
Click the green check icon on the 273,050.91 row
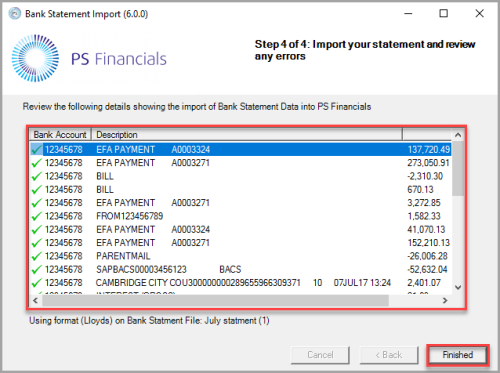point(36,163)
